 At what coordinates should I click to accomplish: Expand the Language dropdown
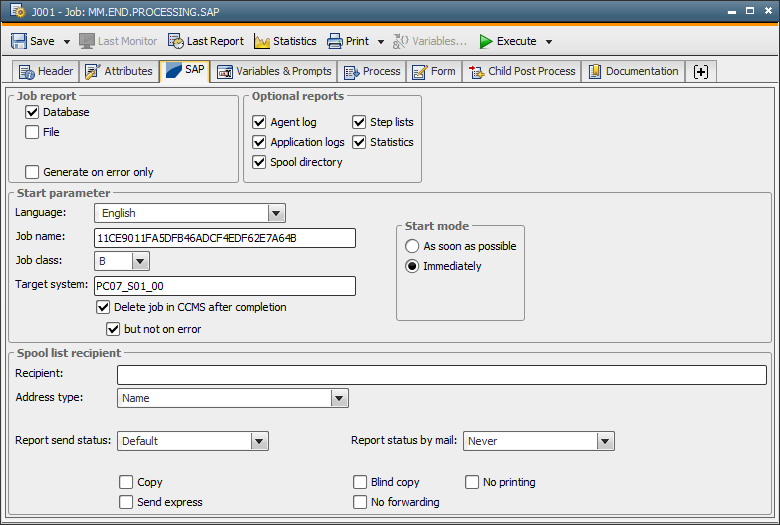(277, 213)
